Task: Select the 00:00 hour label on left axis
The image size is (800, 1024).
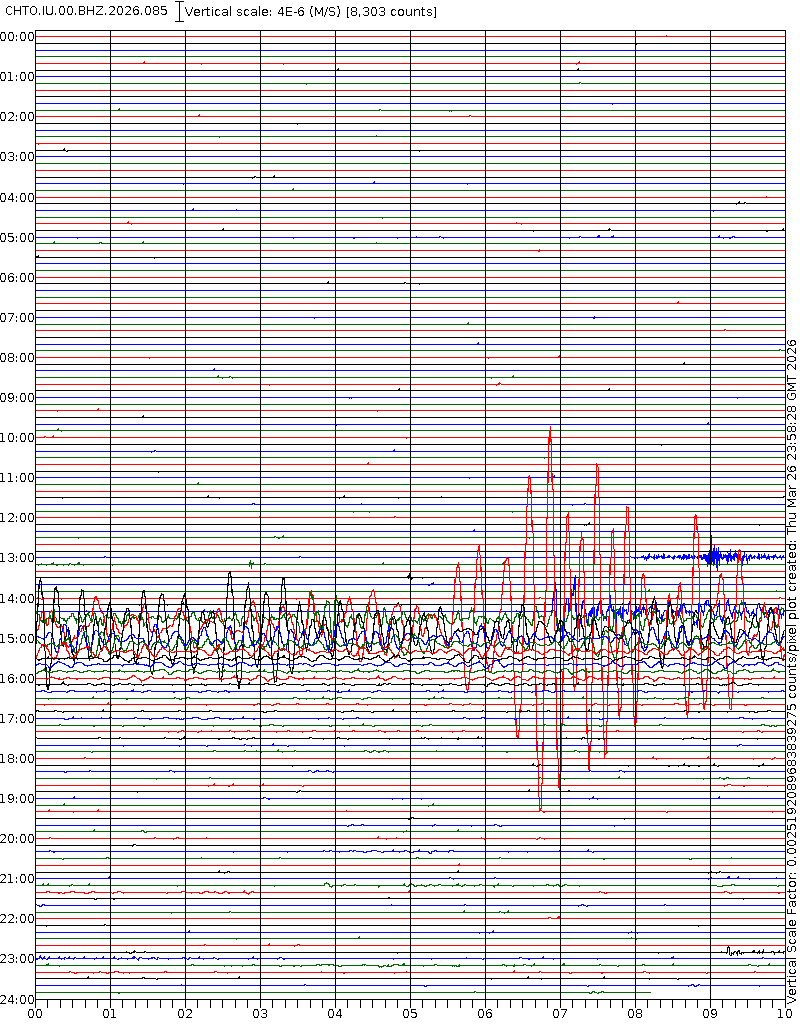Action: [17, 37]
